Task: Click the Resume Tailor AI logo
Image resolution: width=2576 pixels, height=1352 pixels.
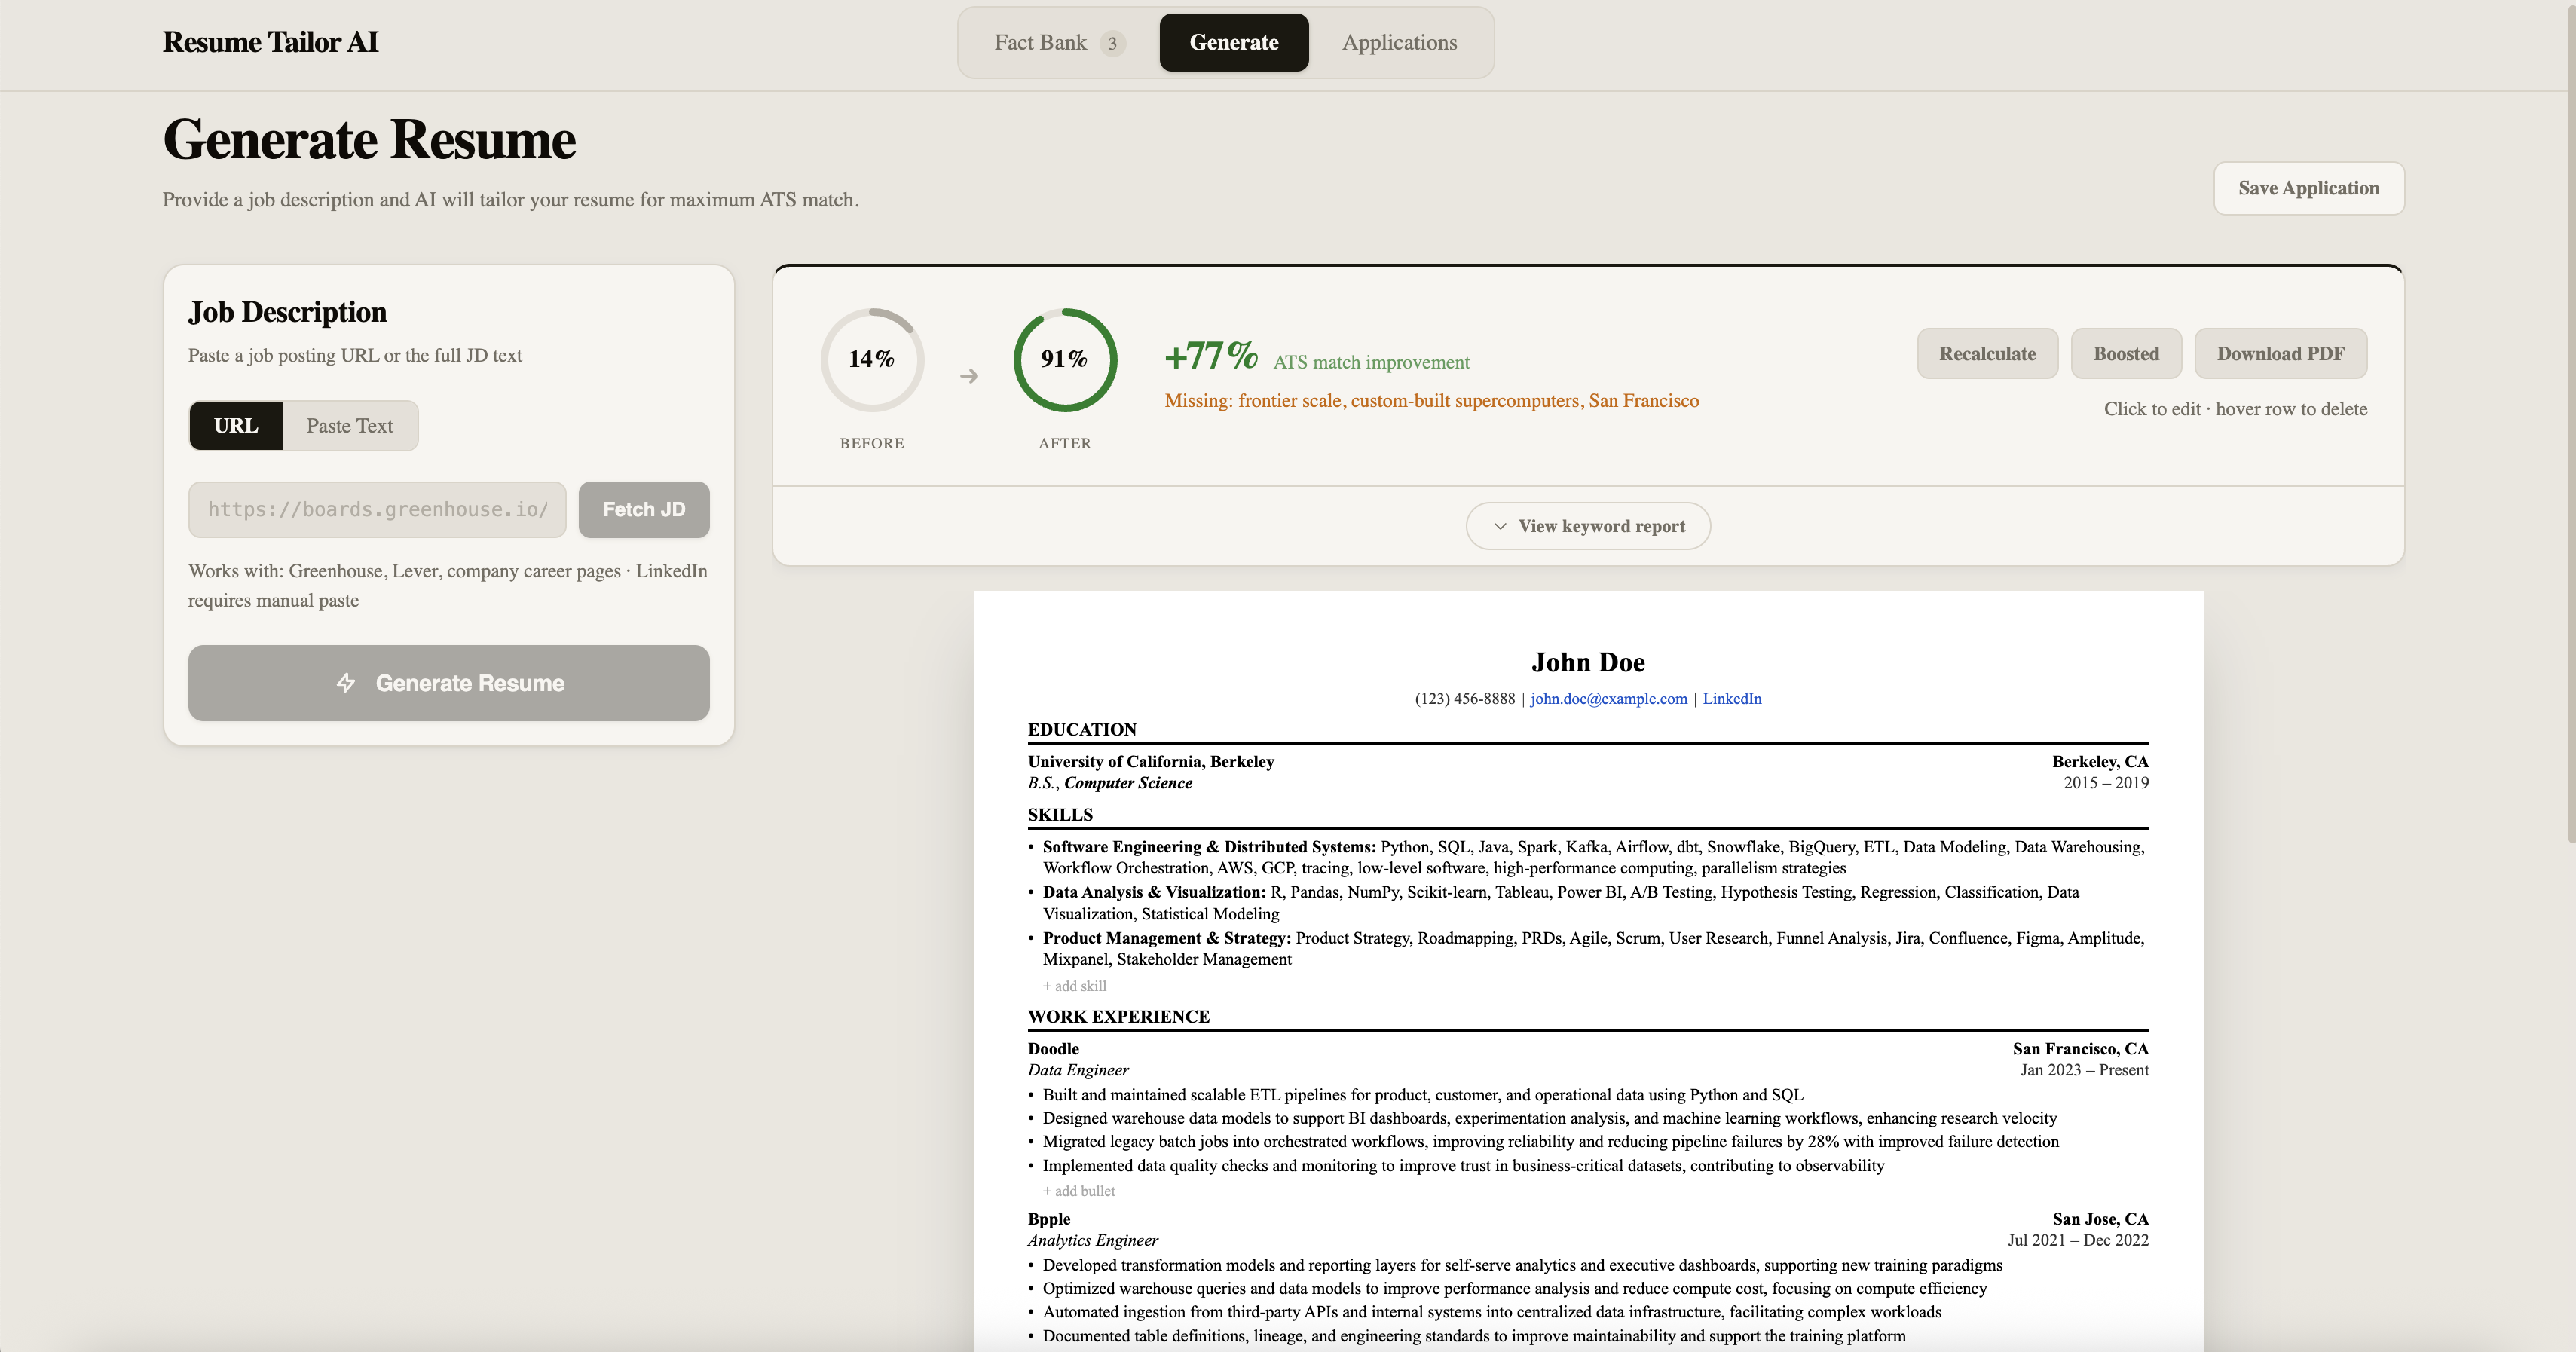Action: [x=270, y=42]
